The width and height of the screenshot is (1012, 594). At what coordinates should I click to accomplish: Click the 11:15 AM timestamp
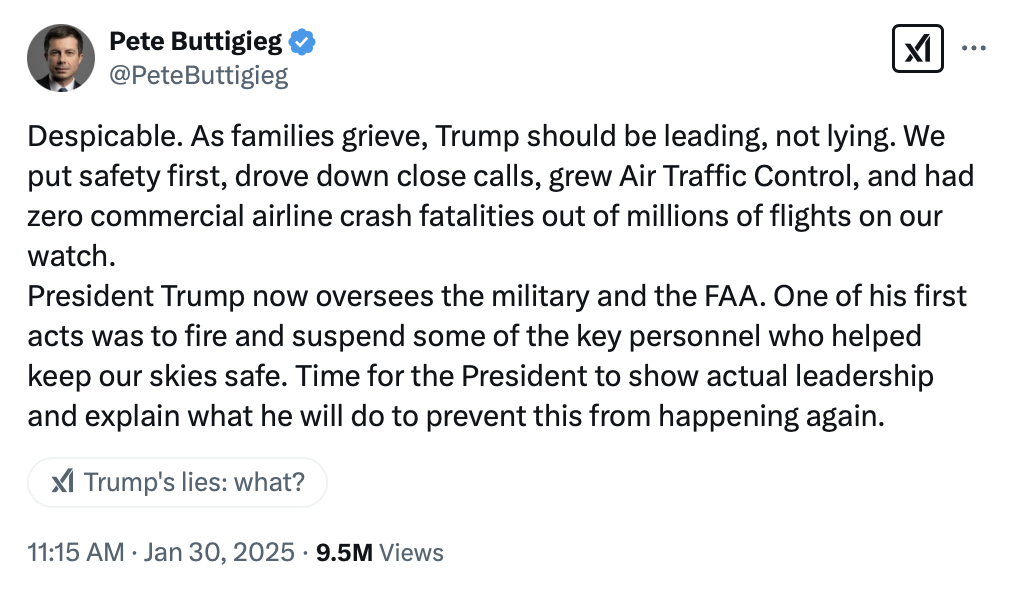point(76,552)
